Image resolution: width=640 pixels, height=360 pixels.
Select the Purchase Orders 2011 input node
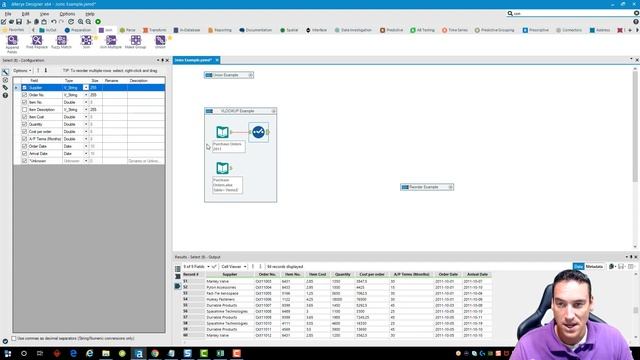(222, 132)
